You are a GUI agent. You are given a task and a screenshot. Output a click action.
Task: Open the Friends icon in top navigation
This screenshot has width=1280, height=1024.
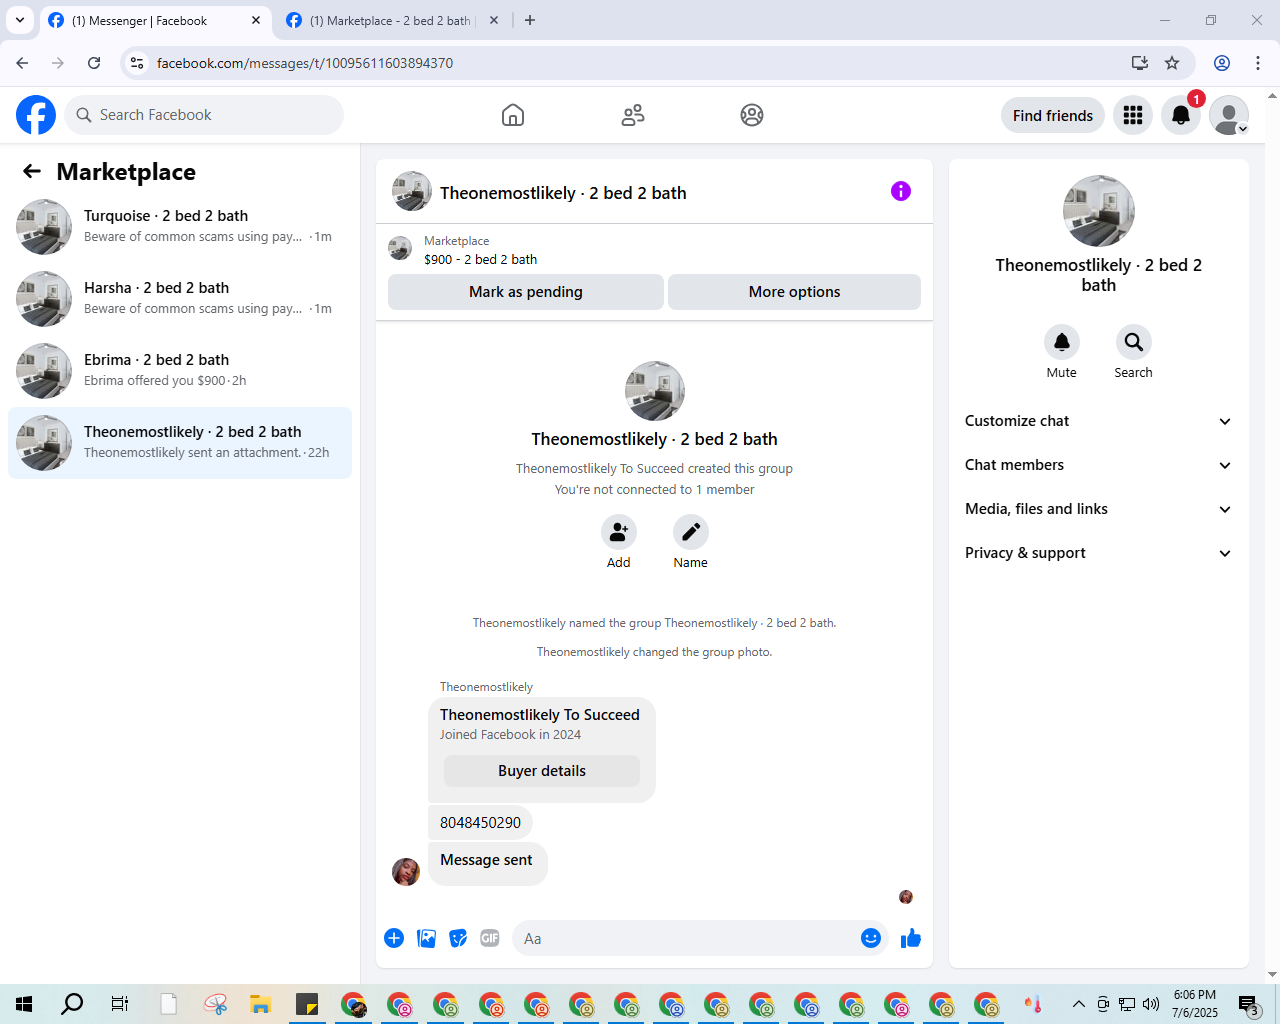coord(633,115)
